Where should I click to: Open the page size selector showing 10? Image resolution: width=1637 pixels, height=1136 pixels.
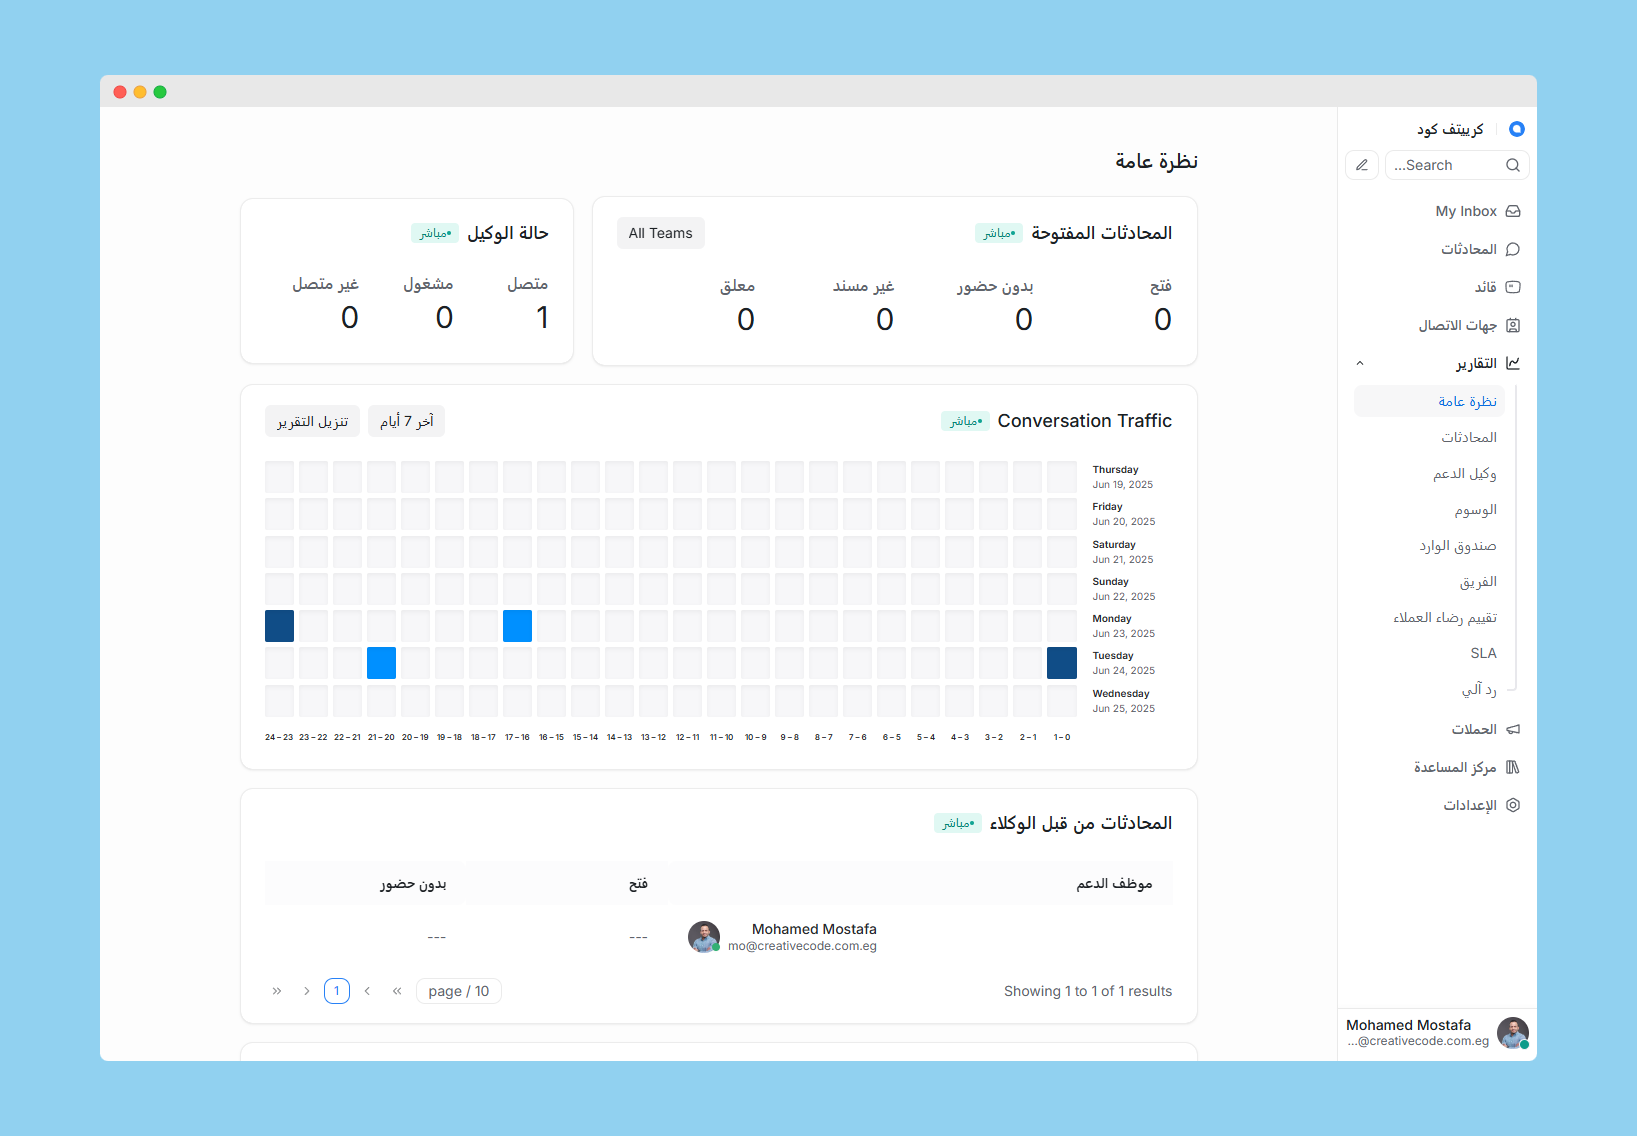(458, 991)
